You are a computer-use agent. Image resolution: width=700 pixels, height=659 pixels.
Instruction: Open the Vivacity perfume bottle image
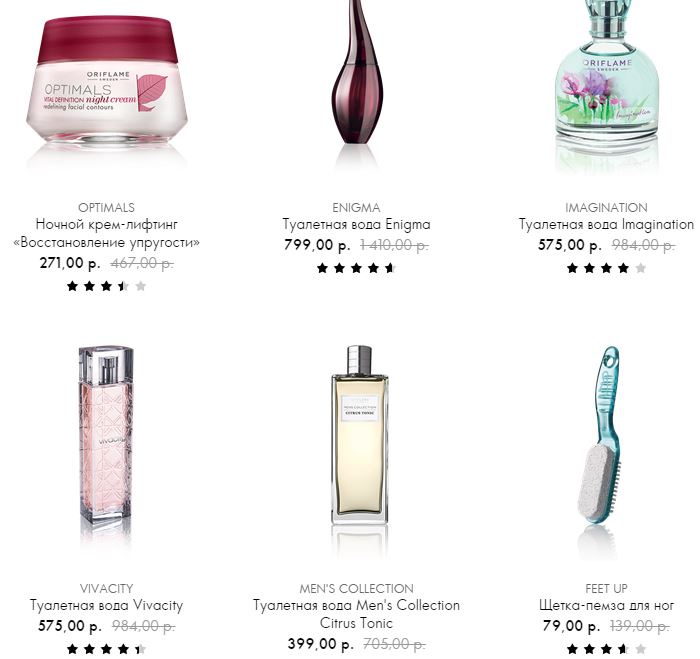point(106,446)
